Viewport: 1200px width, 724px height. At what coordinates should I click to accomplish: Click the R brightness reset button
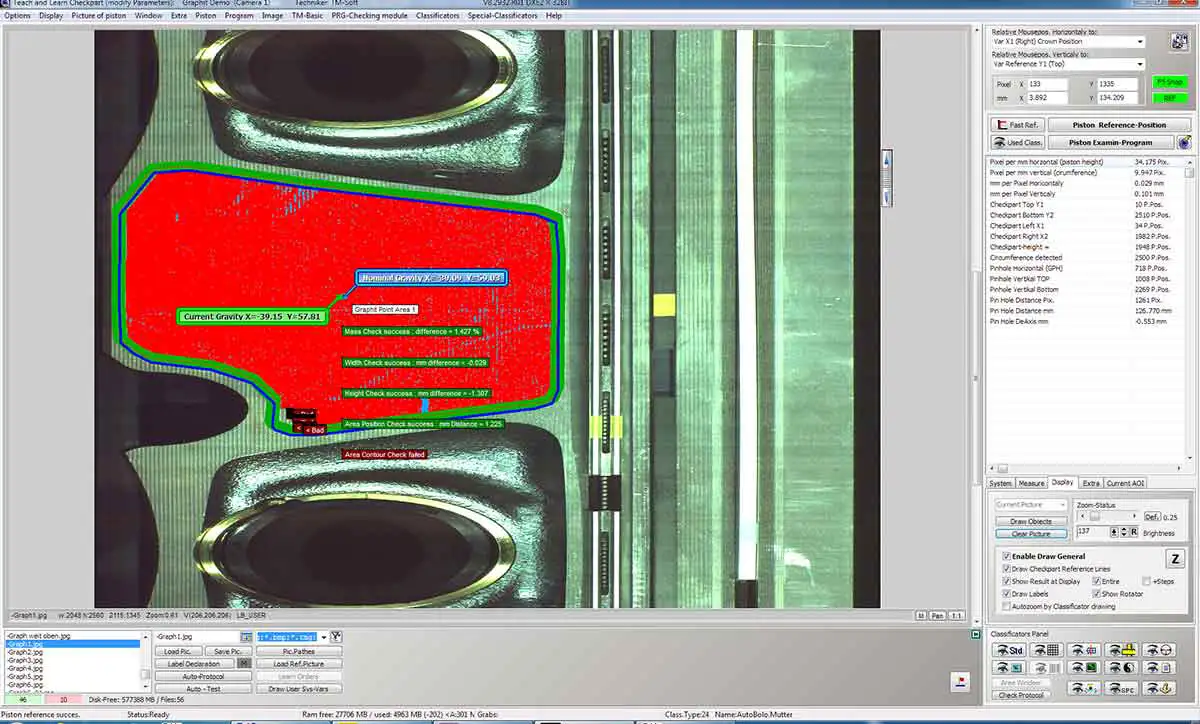click(x=1134, y=532)
